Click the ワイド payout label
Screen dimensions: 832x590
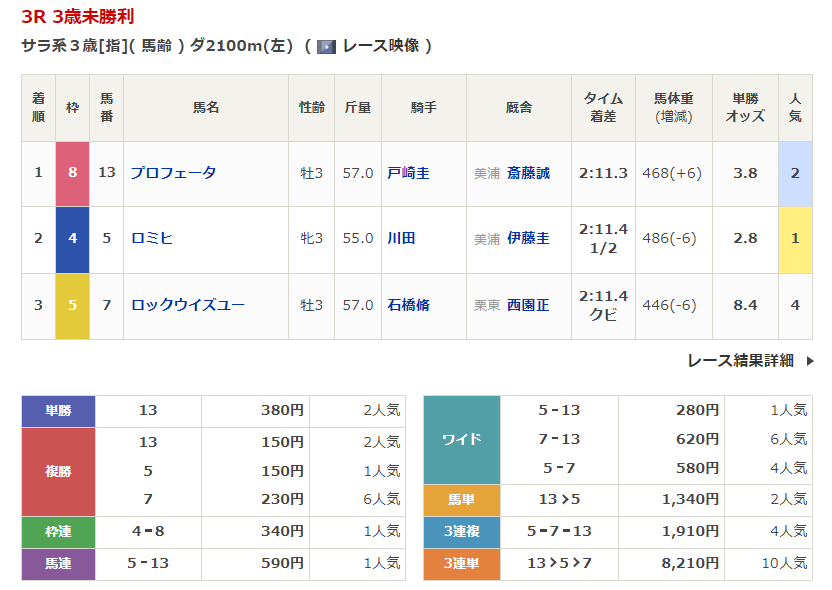(x=461, y=439)
